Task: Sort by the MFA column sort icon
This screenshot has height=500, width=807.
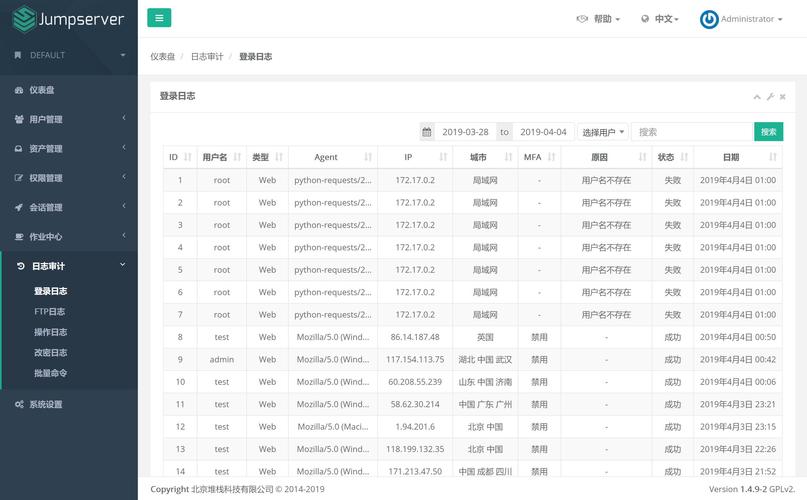Action: (x=551, y=157)
